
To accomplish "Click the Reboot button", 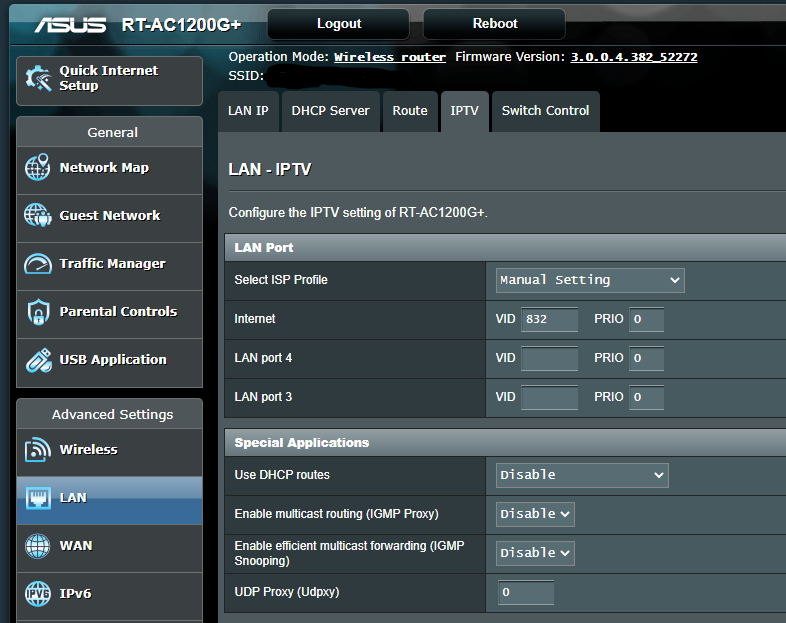I will (495, 24).
